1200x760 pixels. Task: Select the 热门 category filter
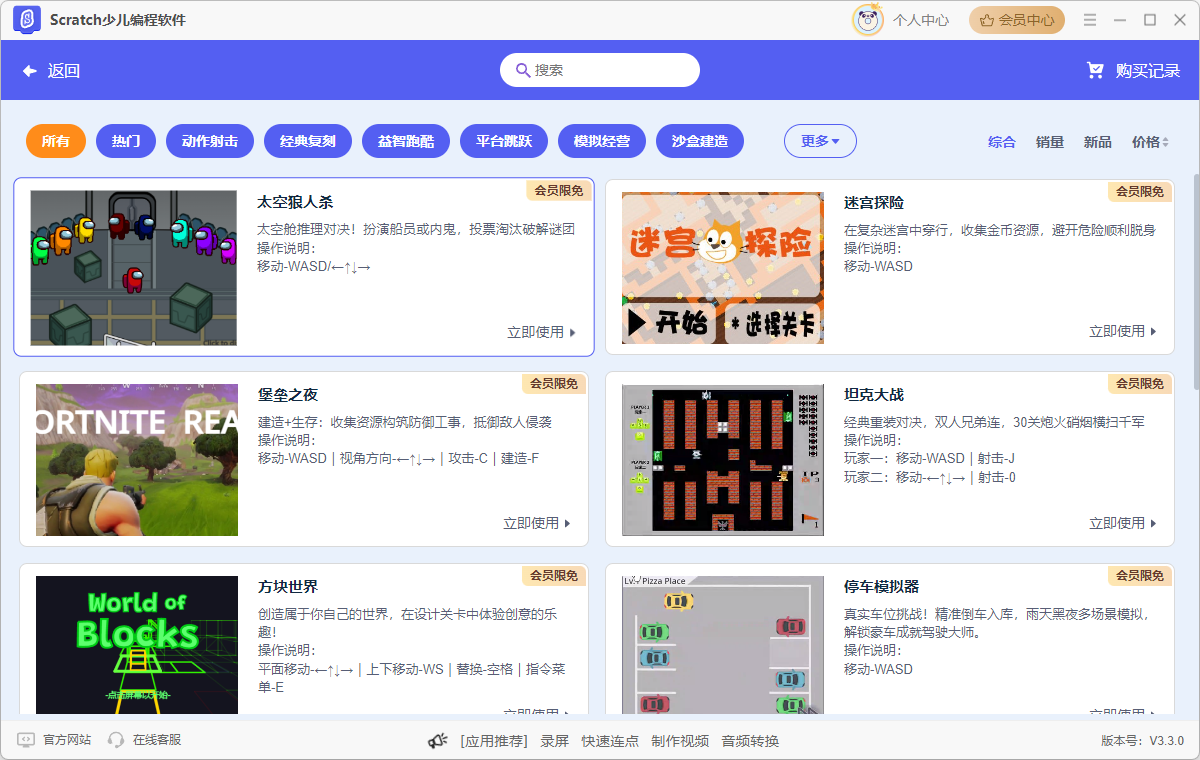(126, 141)
